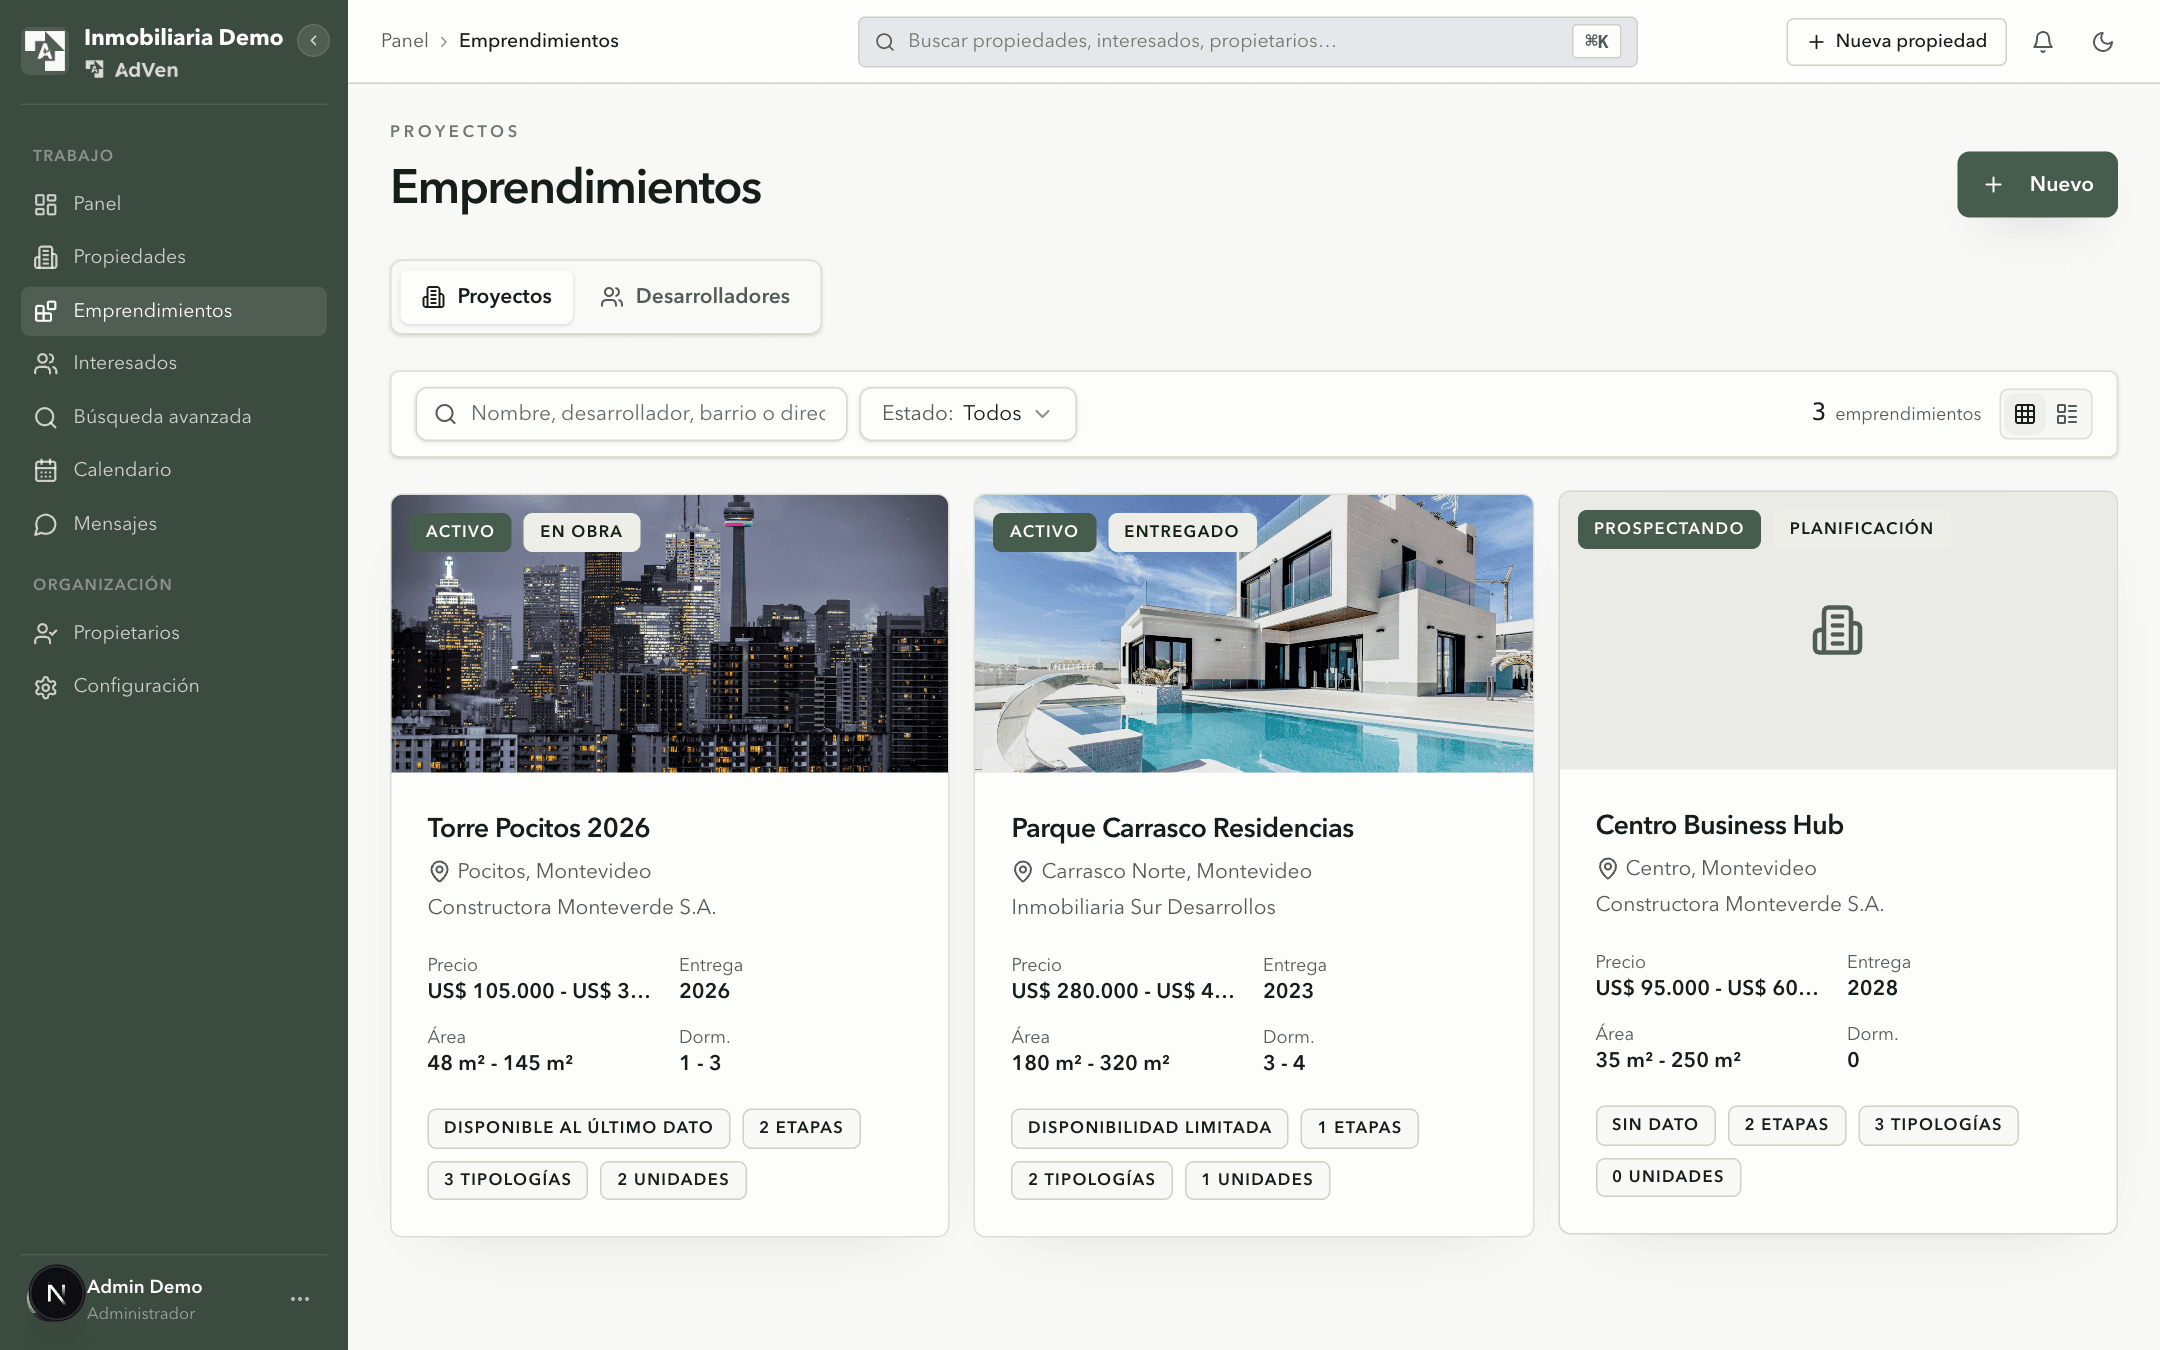Viewport: 2160px width, 1350px height.
Task: Click the Panel breadcrumb link
Action: 404,41
